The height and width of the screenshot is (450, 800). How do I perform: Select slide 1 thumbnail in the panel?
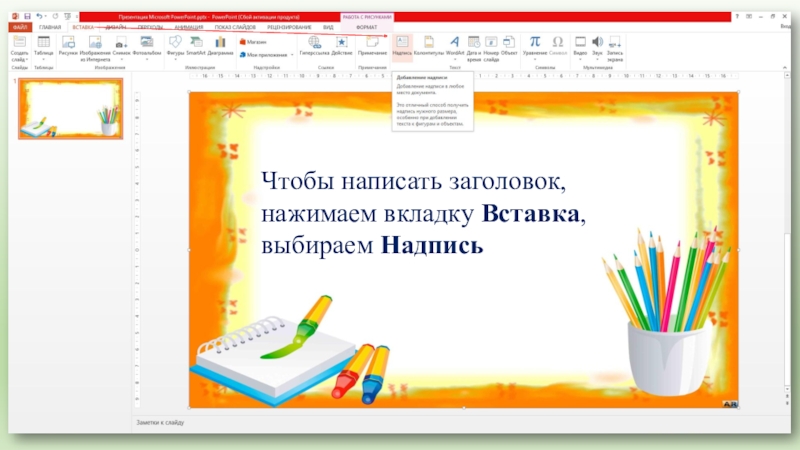point(70,109)
